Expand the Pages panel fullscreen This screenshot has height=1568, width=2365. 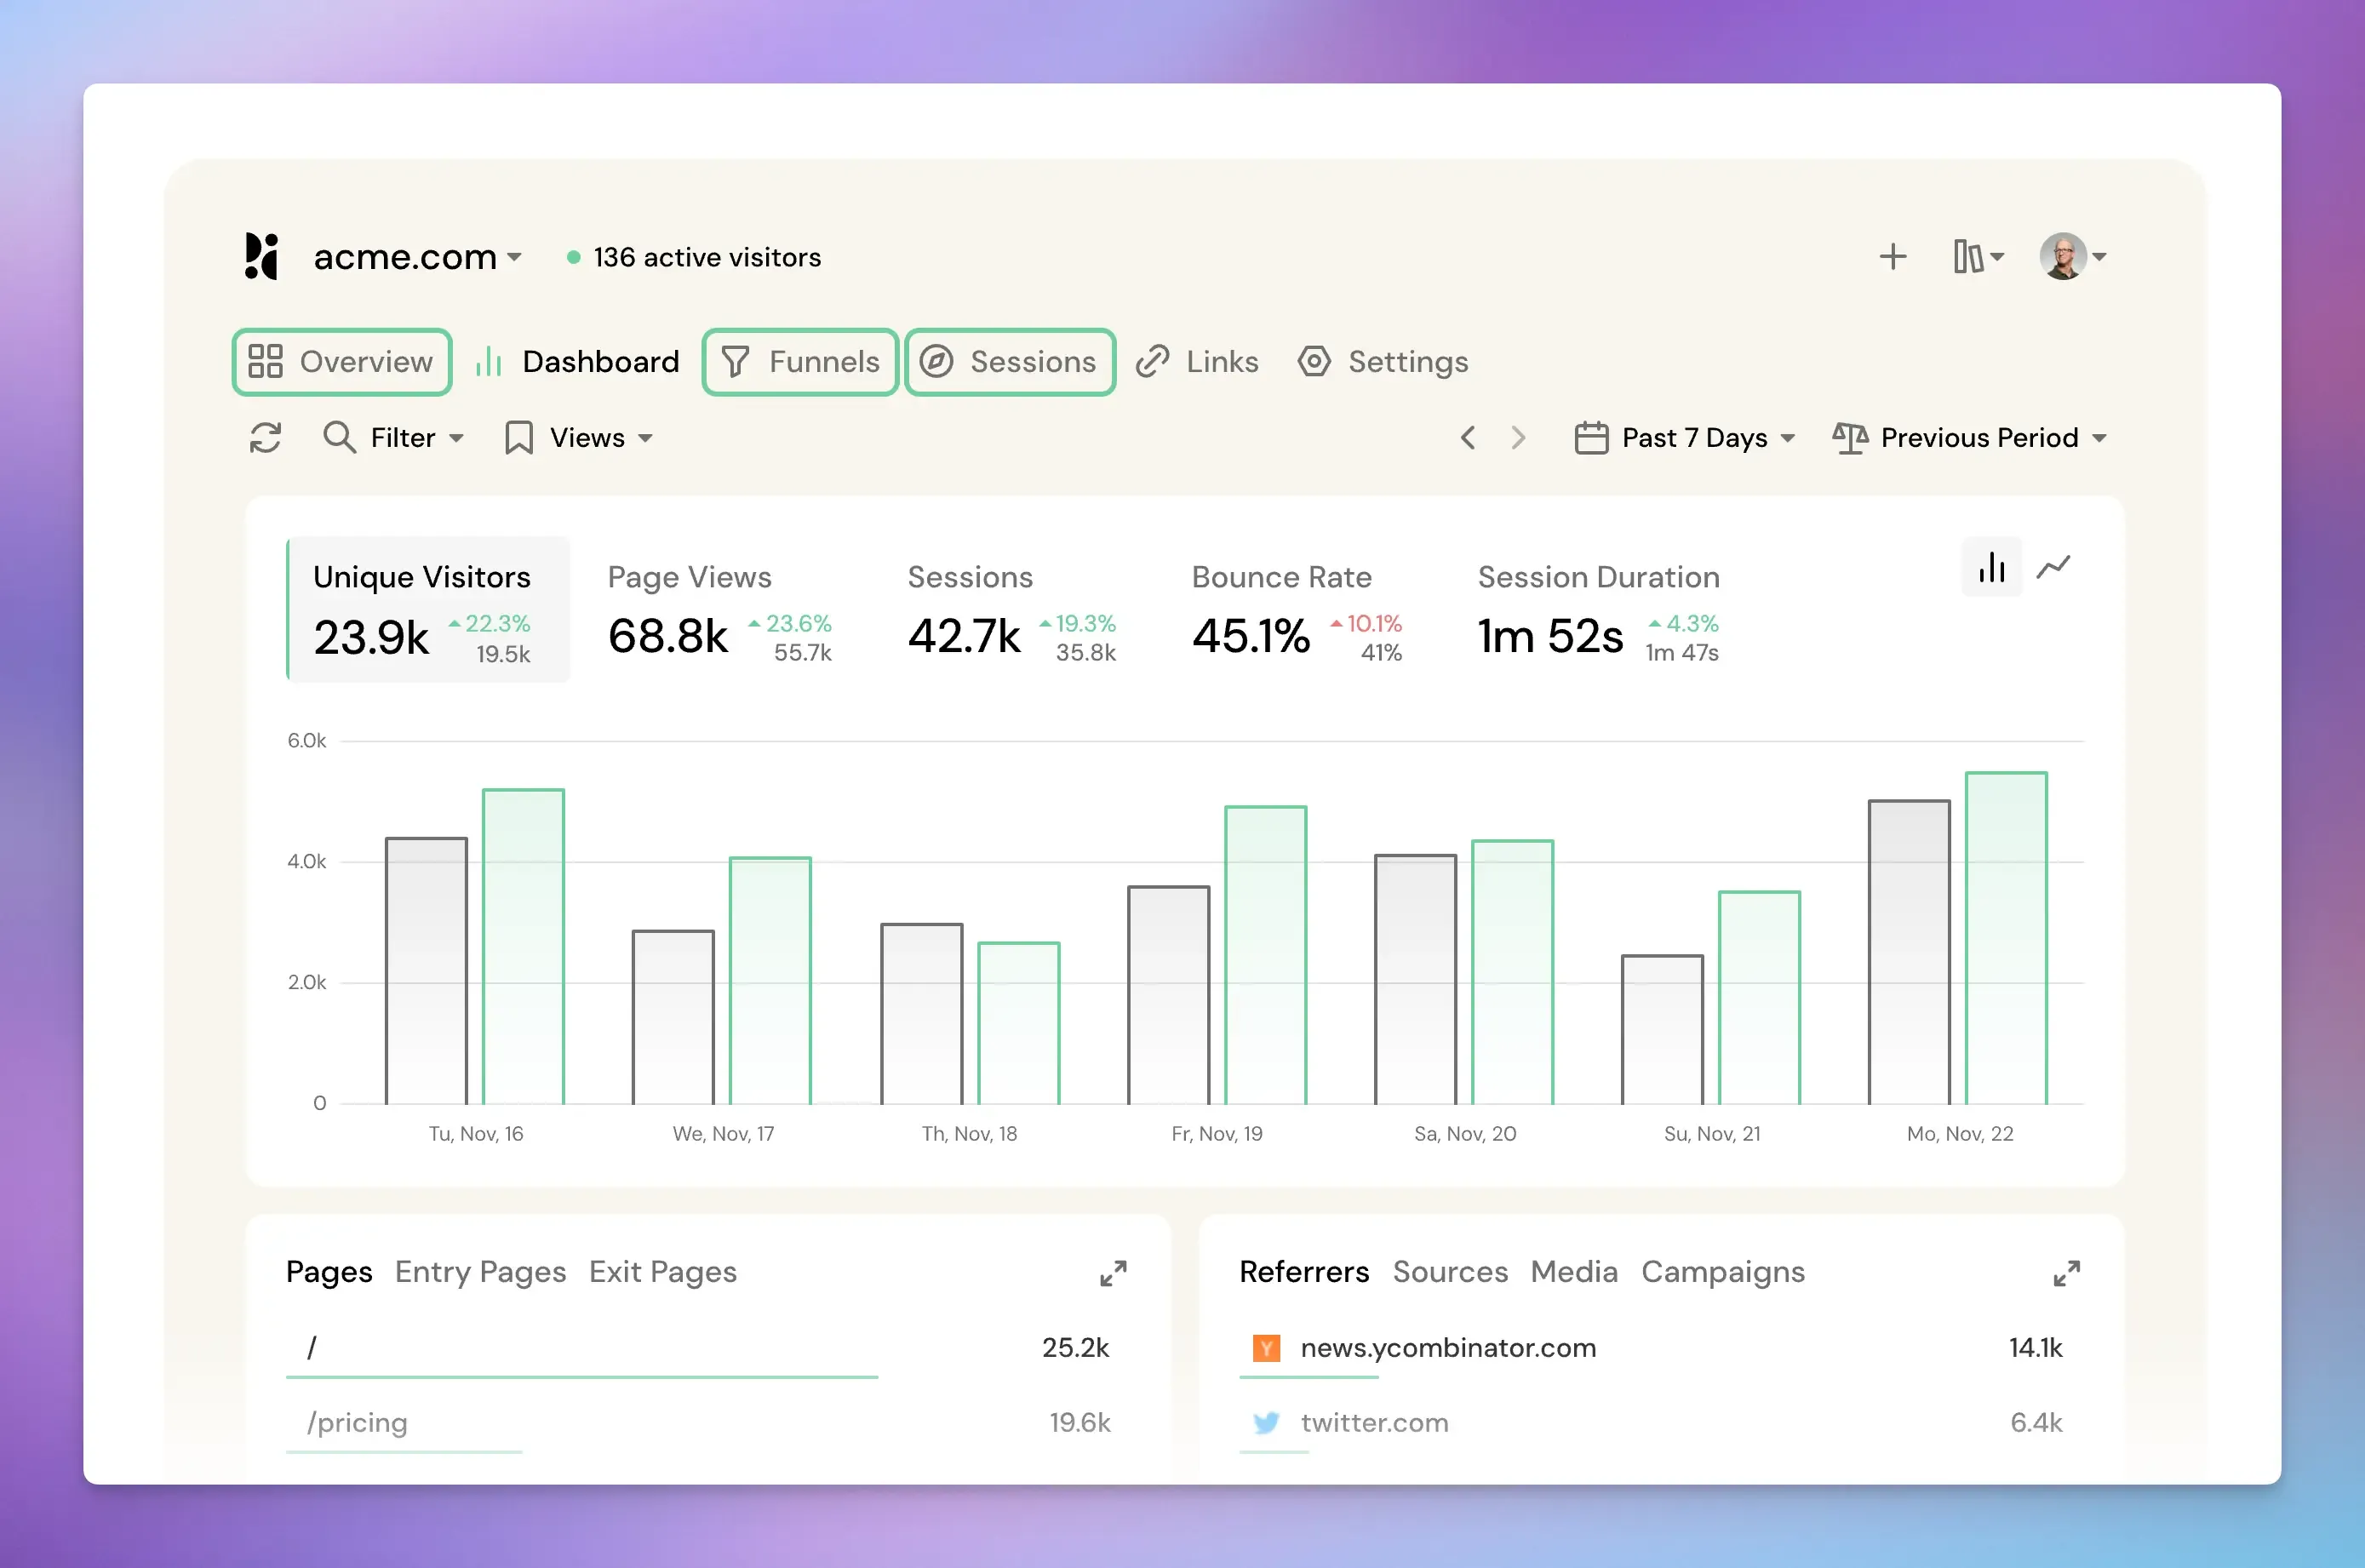tap(1113, 1273)
